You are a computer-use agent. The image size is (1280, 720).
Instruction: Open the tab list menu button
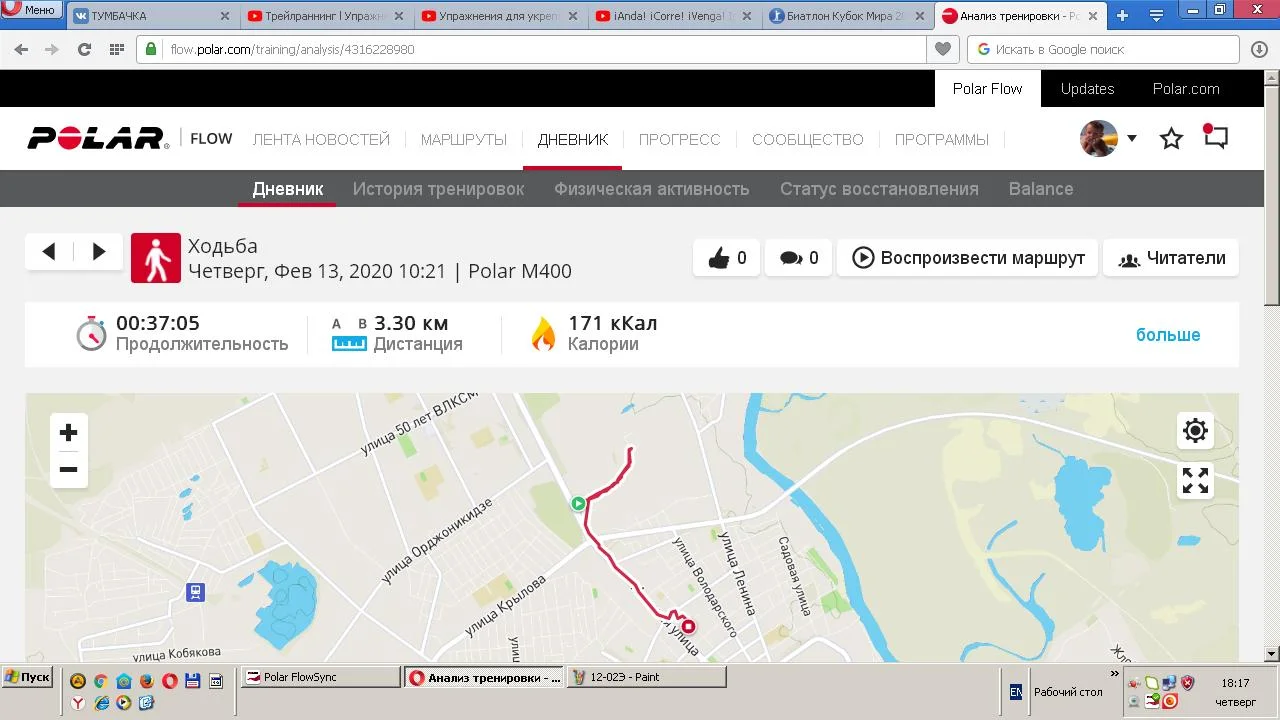(1157, 15)
